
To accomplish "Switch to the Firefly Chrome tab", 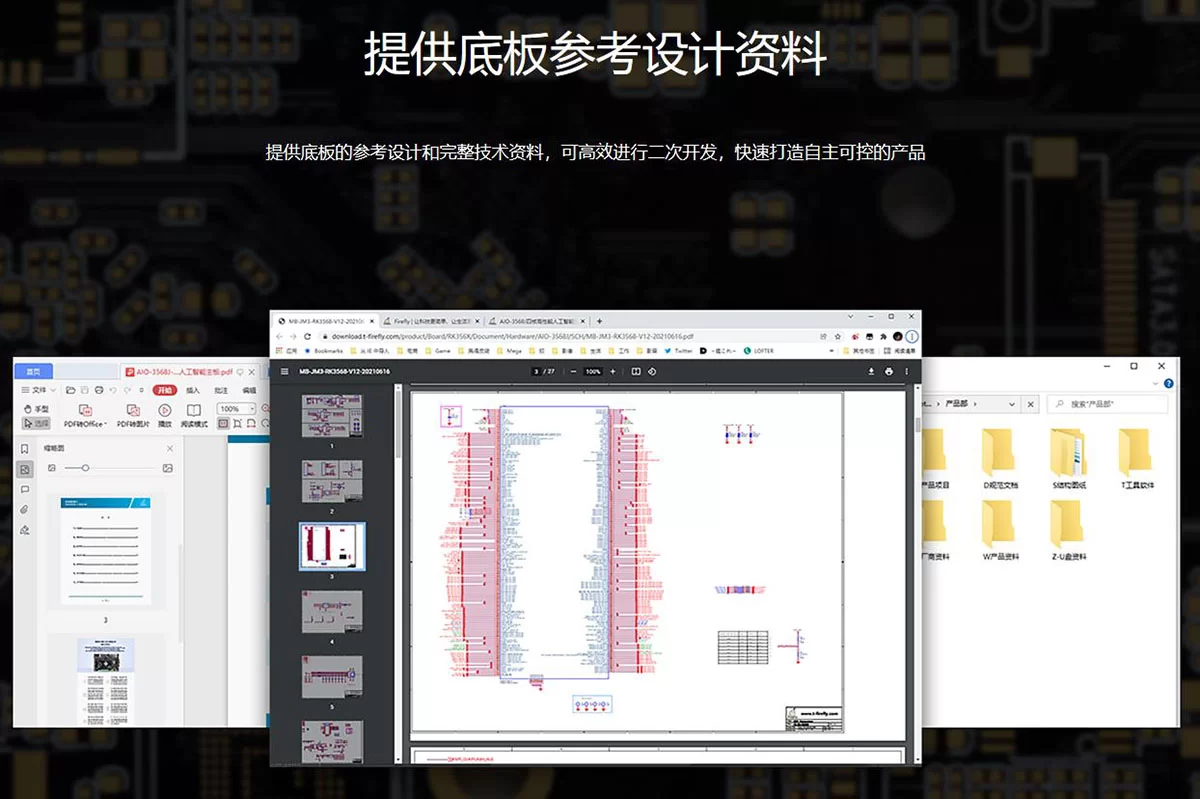I will pyautogui.click(x=432, y=321).
